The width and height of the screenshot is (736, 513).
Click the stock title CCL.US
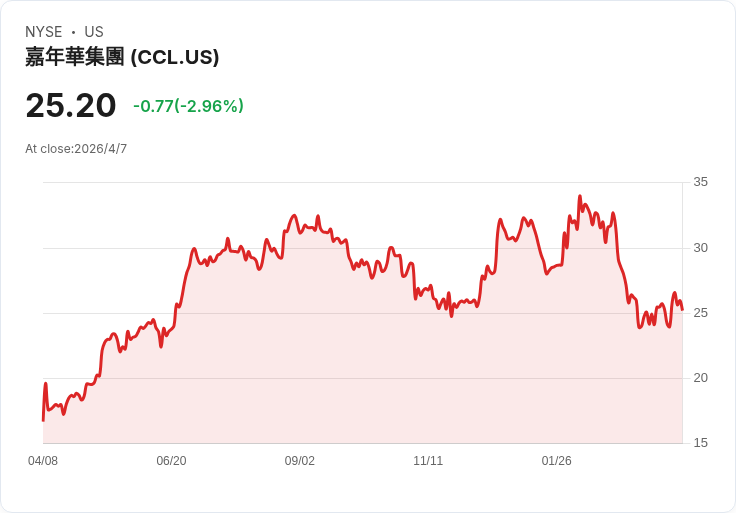[x=122, y=57]
